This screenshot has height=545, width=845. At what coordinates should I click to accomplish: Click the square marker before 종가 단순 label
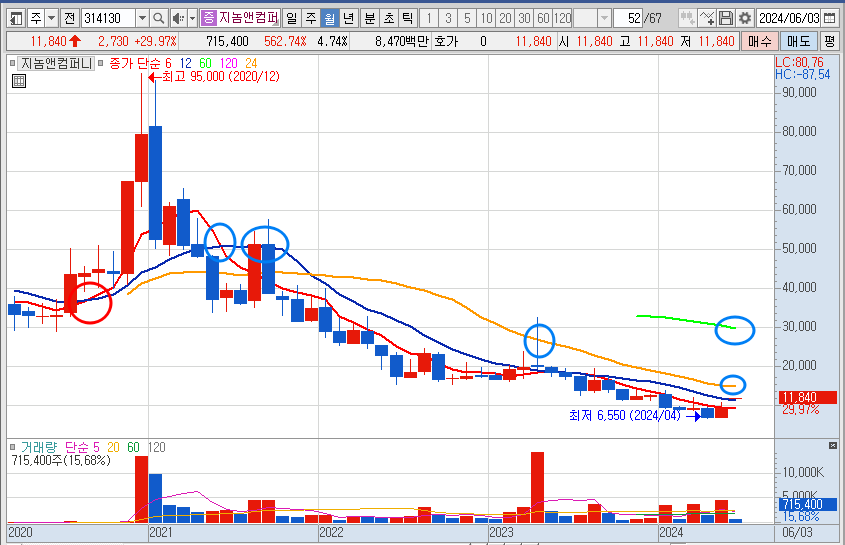pos(100,64)
